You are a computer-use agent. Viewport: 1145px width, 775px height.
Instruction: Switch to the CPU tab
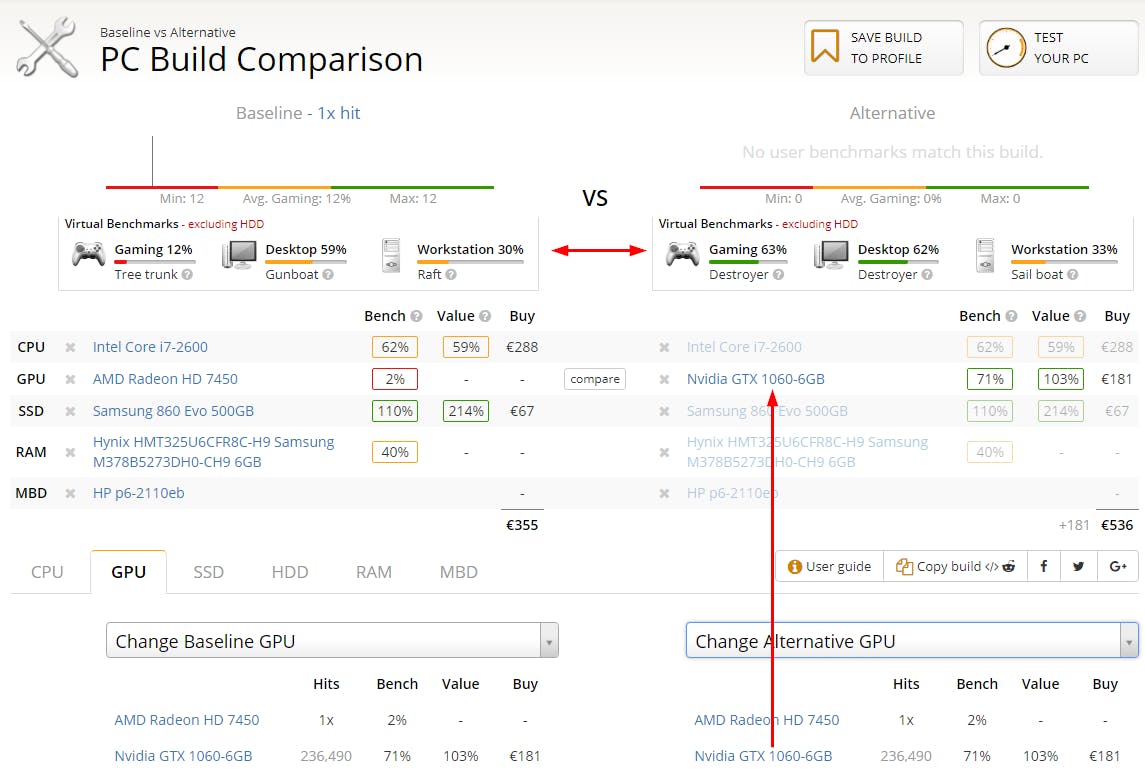[47, 572]
